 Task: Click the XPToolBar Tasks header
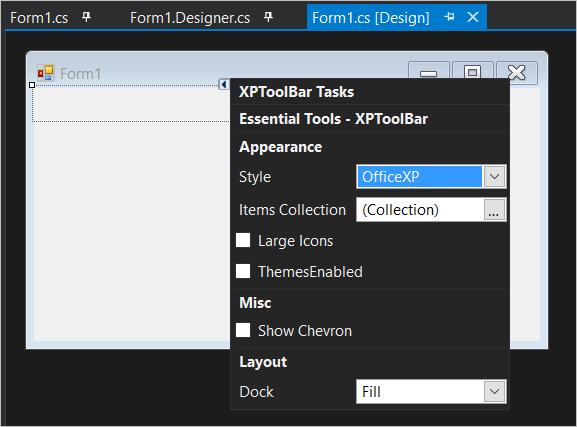click(296, 92)
